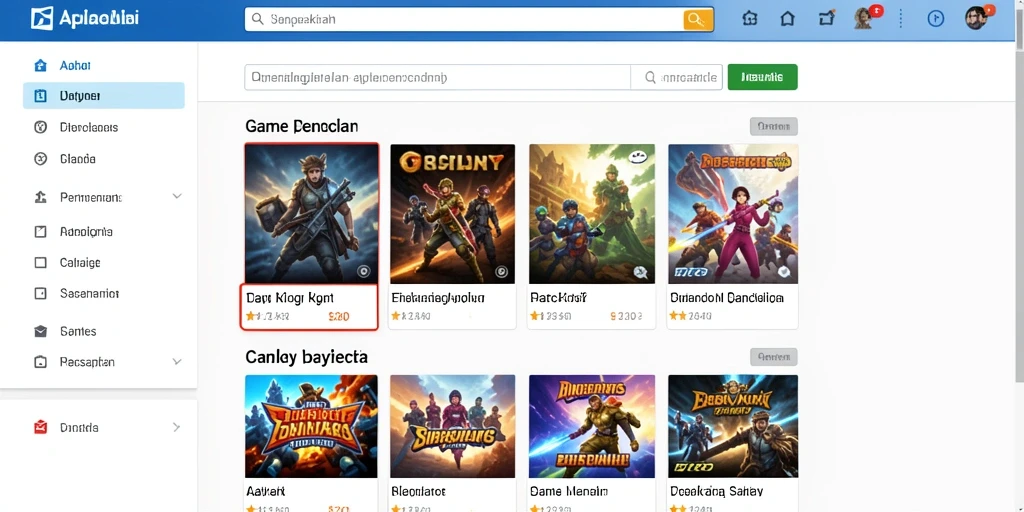Image resolution: width=1024 pixels, height=512 pixels.
Task: Click the orange search button in top bar
Action: click(697, 20)
